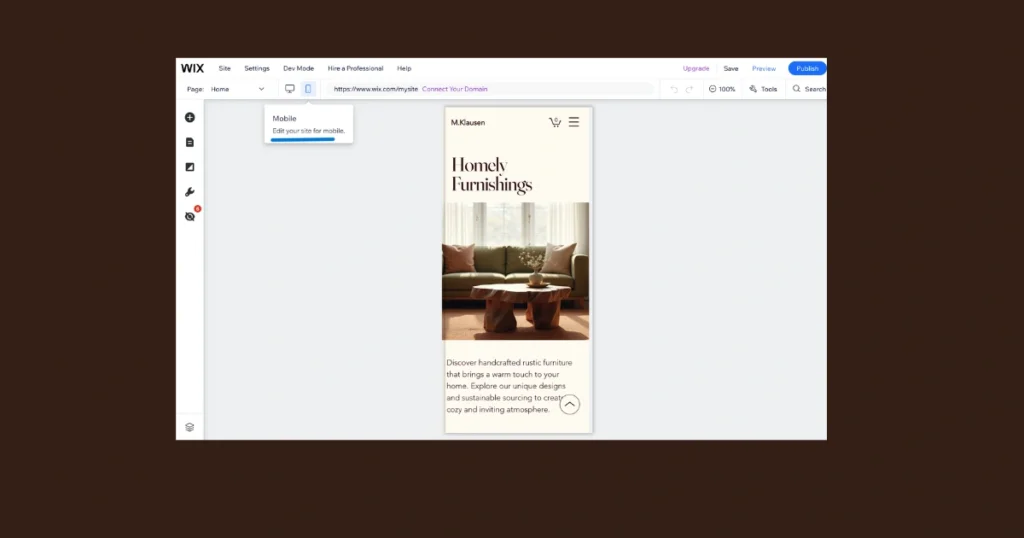Open the Layers icon at sidebar bottom

(190, 427)
